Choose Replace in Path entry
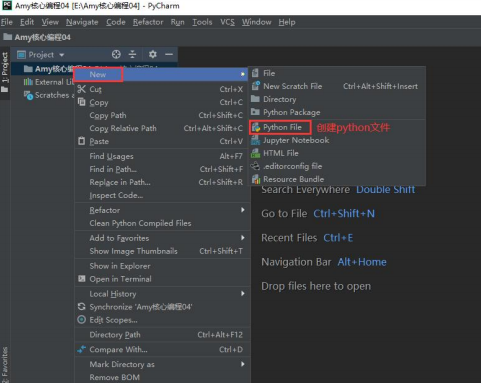The image size is (481, 383). [162, 182]
